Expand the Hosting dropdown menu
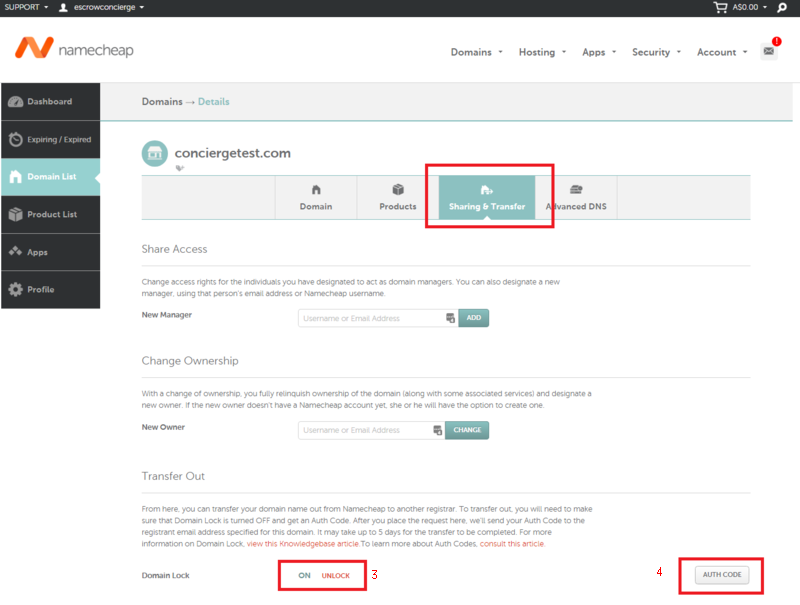The width and height of the screenshot is (800, 605). (542, 52)
